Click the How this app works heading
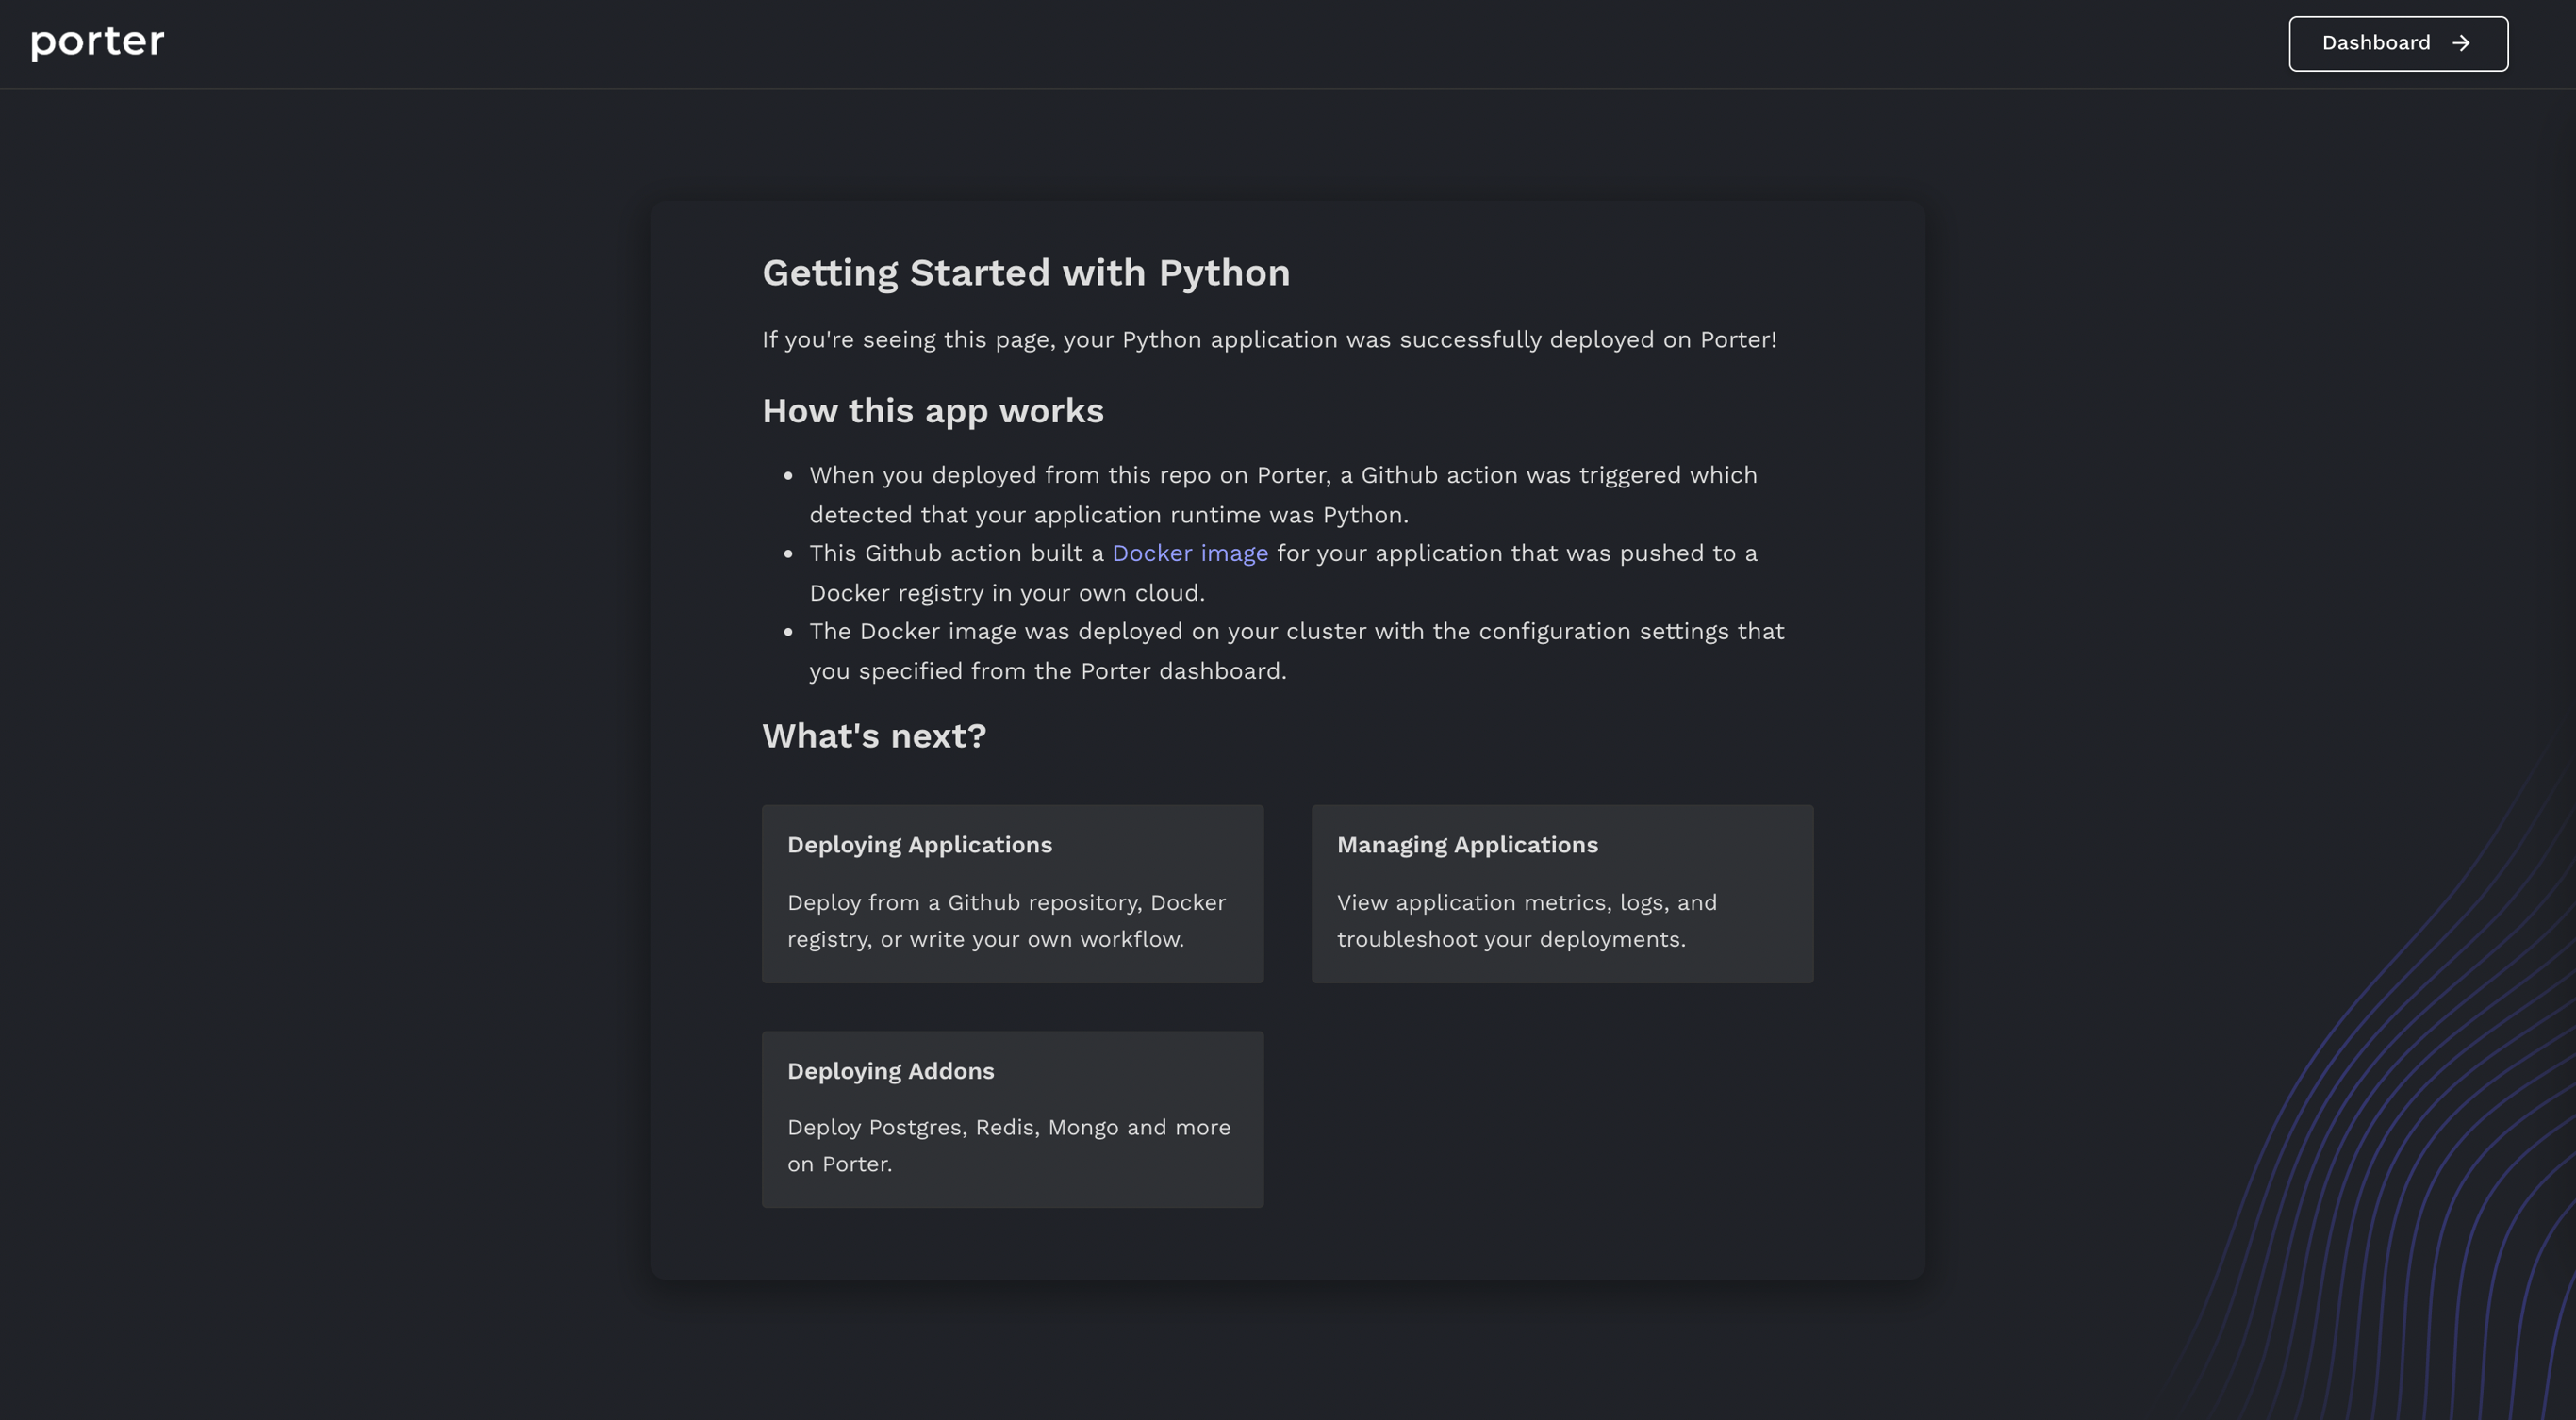The width and height of the screenshot is (2576, 1420). coord(933,411)
